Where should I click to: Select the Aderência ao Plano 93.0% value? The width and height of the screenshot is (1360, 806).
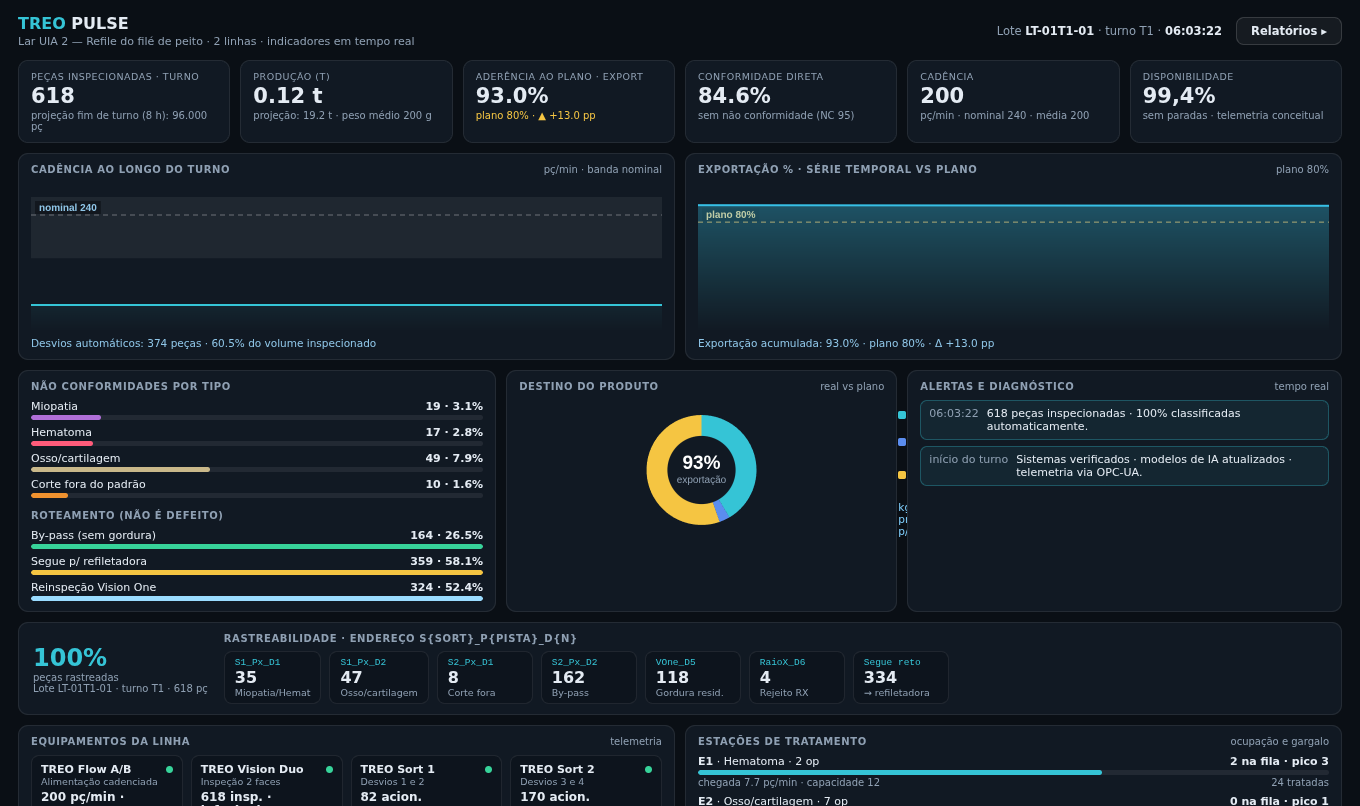click(512, 96)
